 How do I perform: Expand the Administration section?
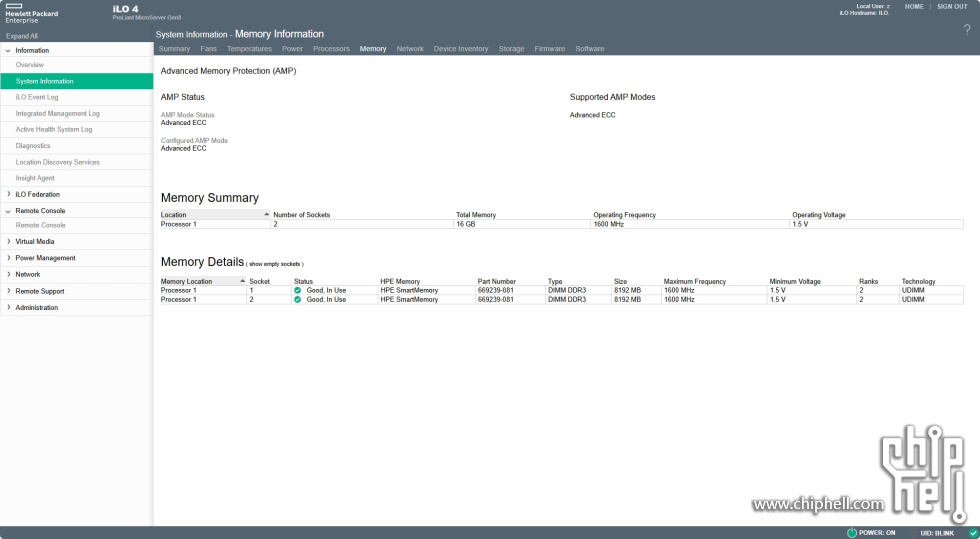click(x=8, y=307)
